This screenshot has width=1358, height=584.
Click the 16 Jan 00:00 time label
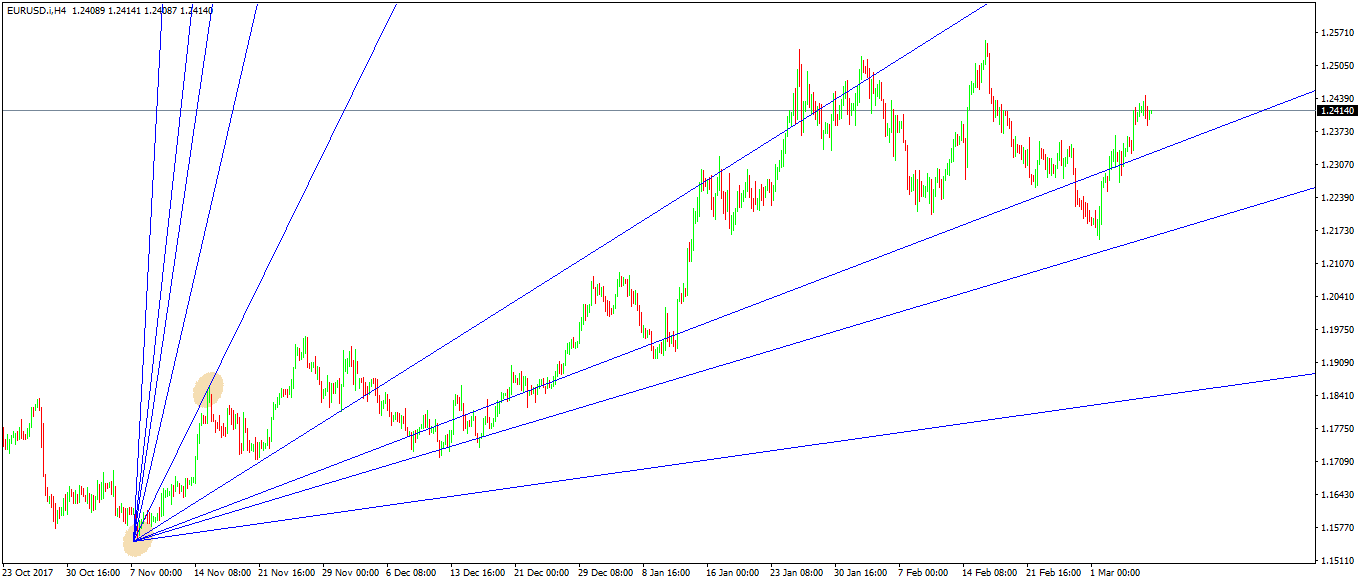point(734,574)
